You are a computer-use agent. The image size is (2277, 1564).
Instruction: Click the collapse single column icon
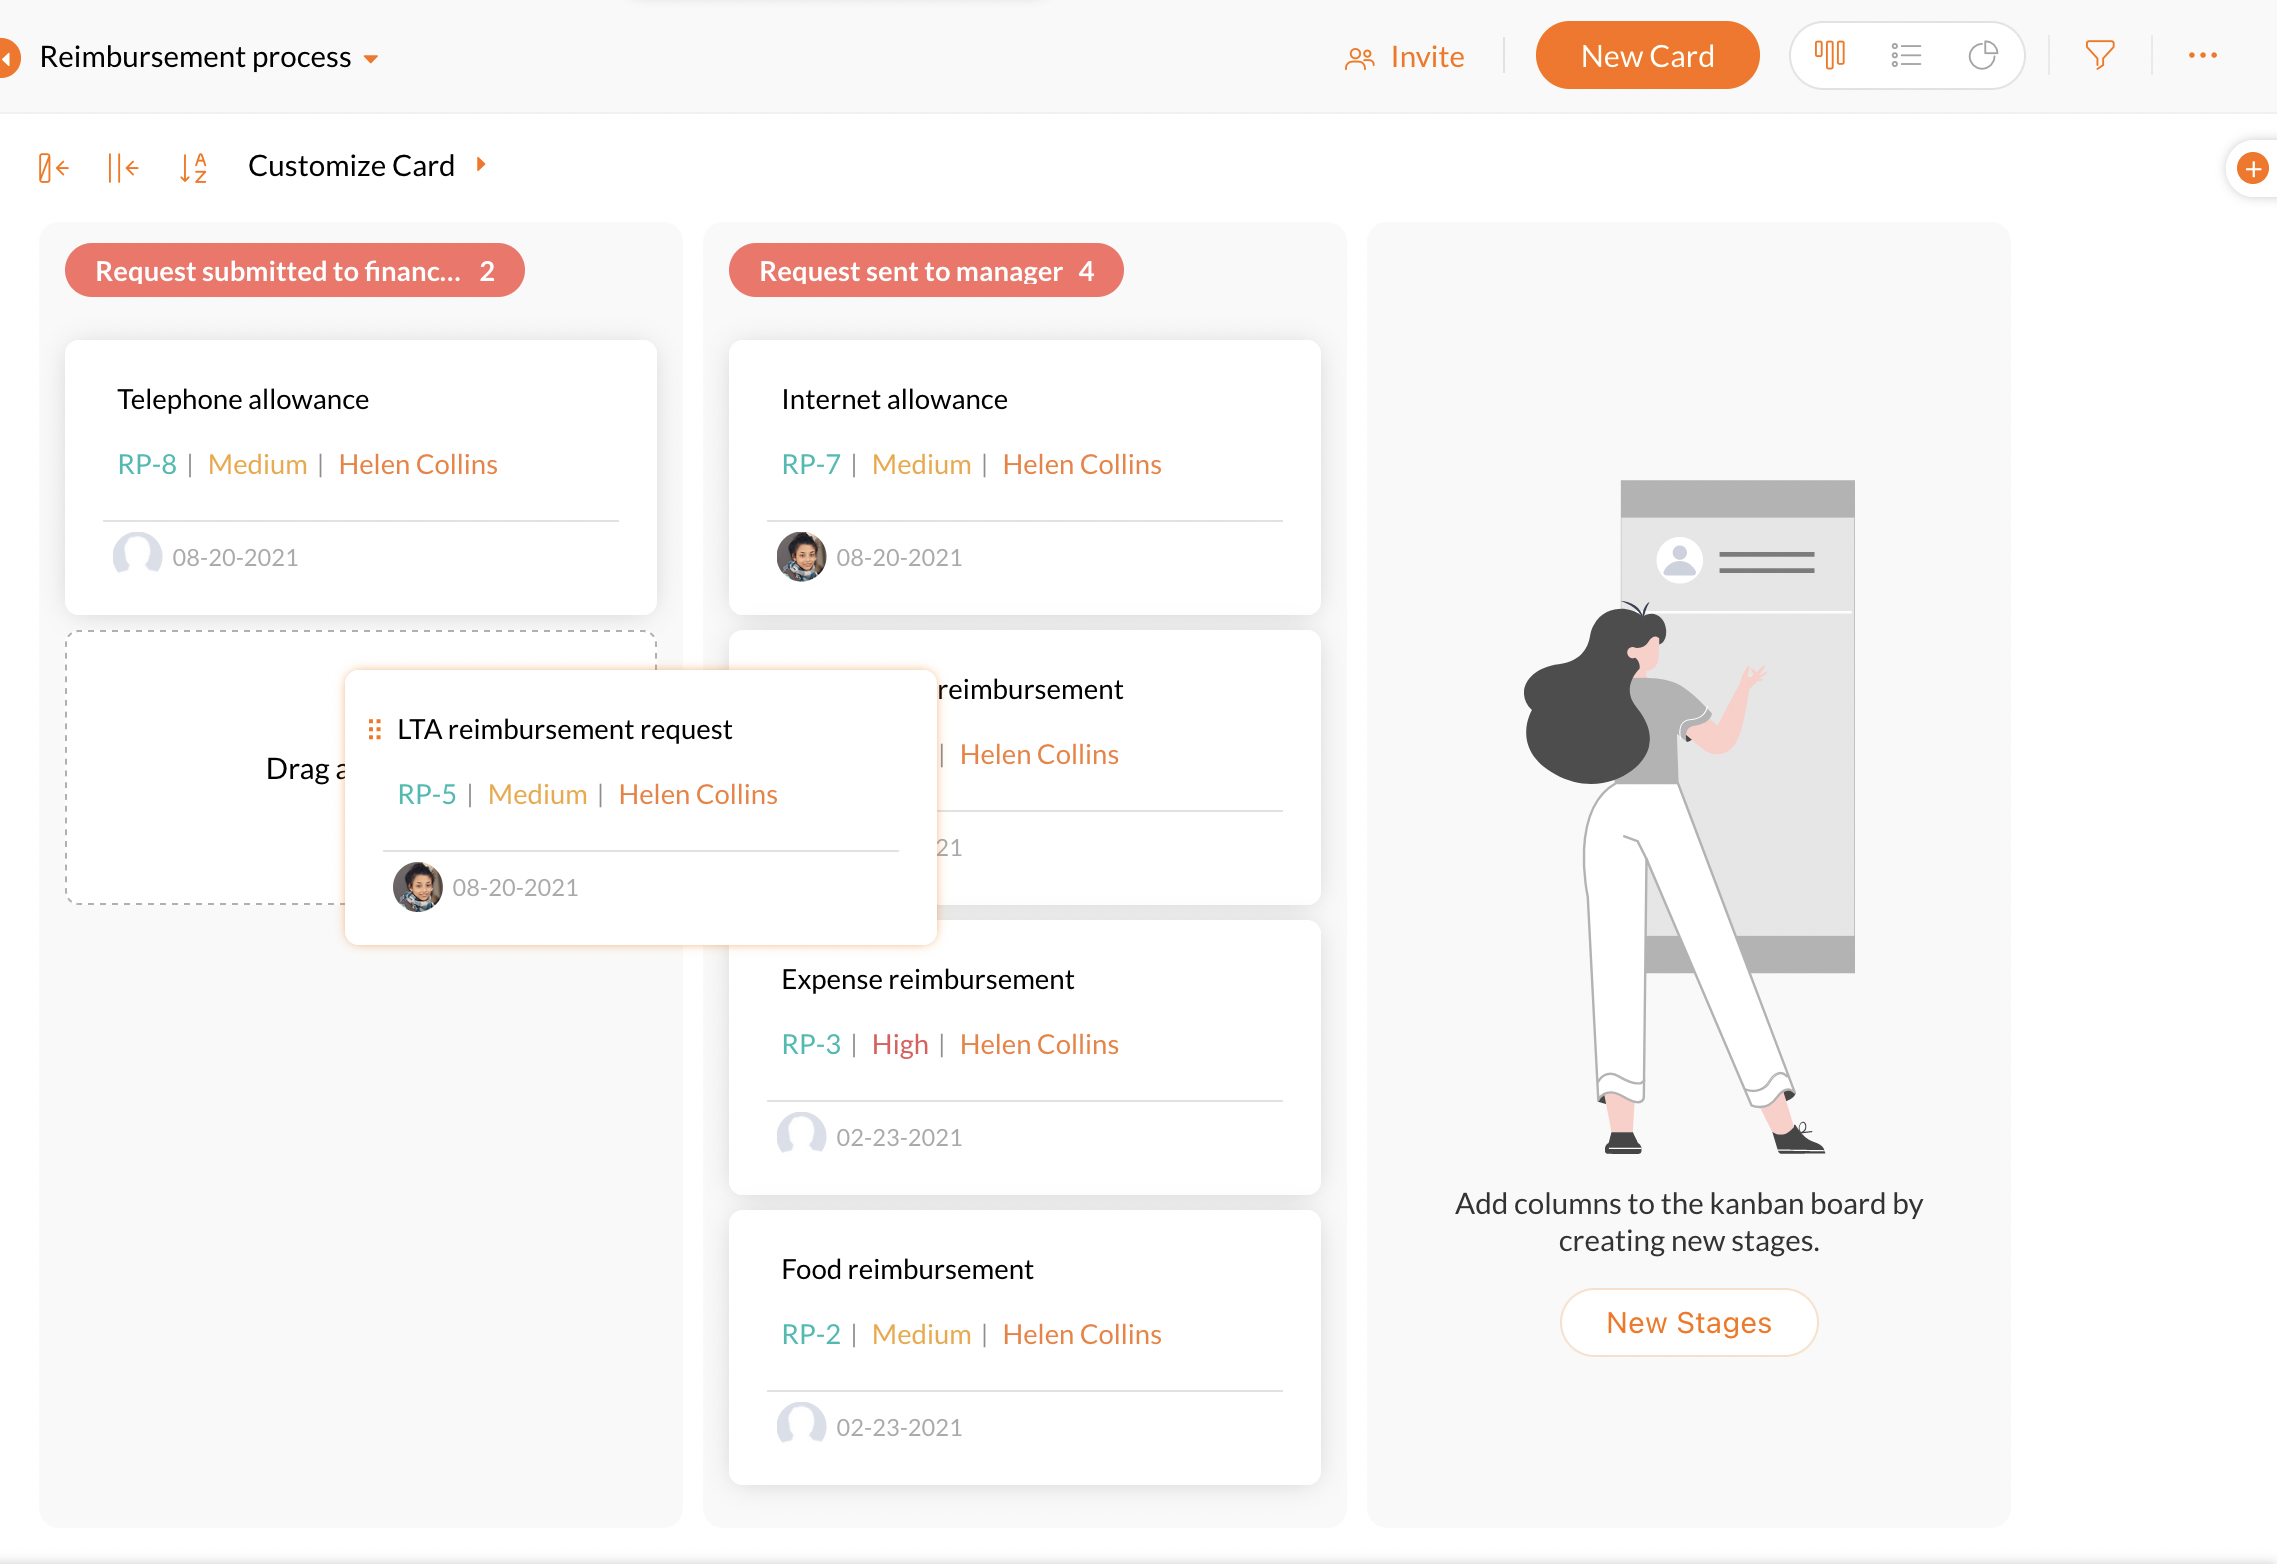pyautogui.click(x=53, y=167)
